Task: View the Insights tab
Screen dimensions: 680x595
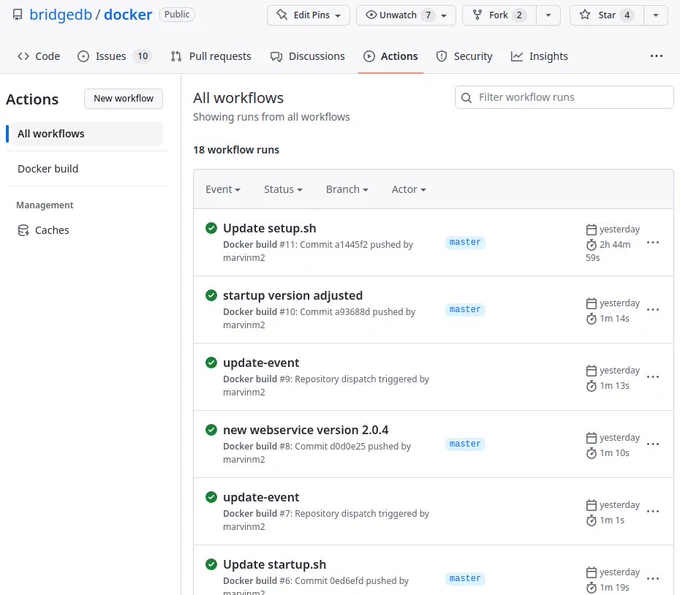Action: [x=539, y=56]
